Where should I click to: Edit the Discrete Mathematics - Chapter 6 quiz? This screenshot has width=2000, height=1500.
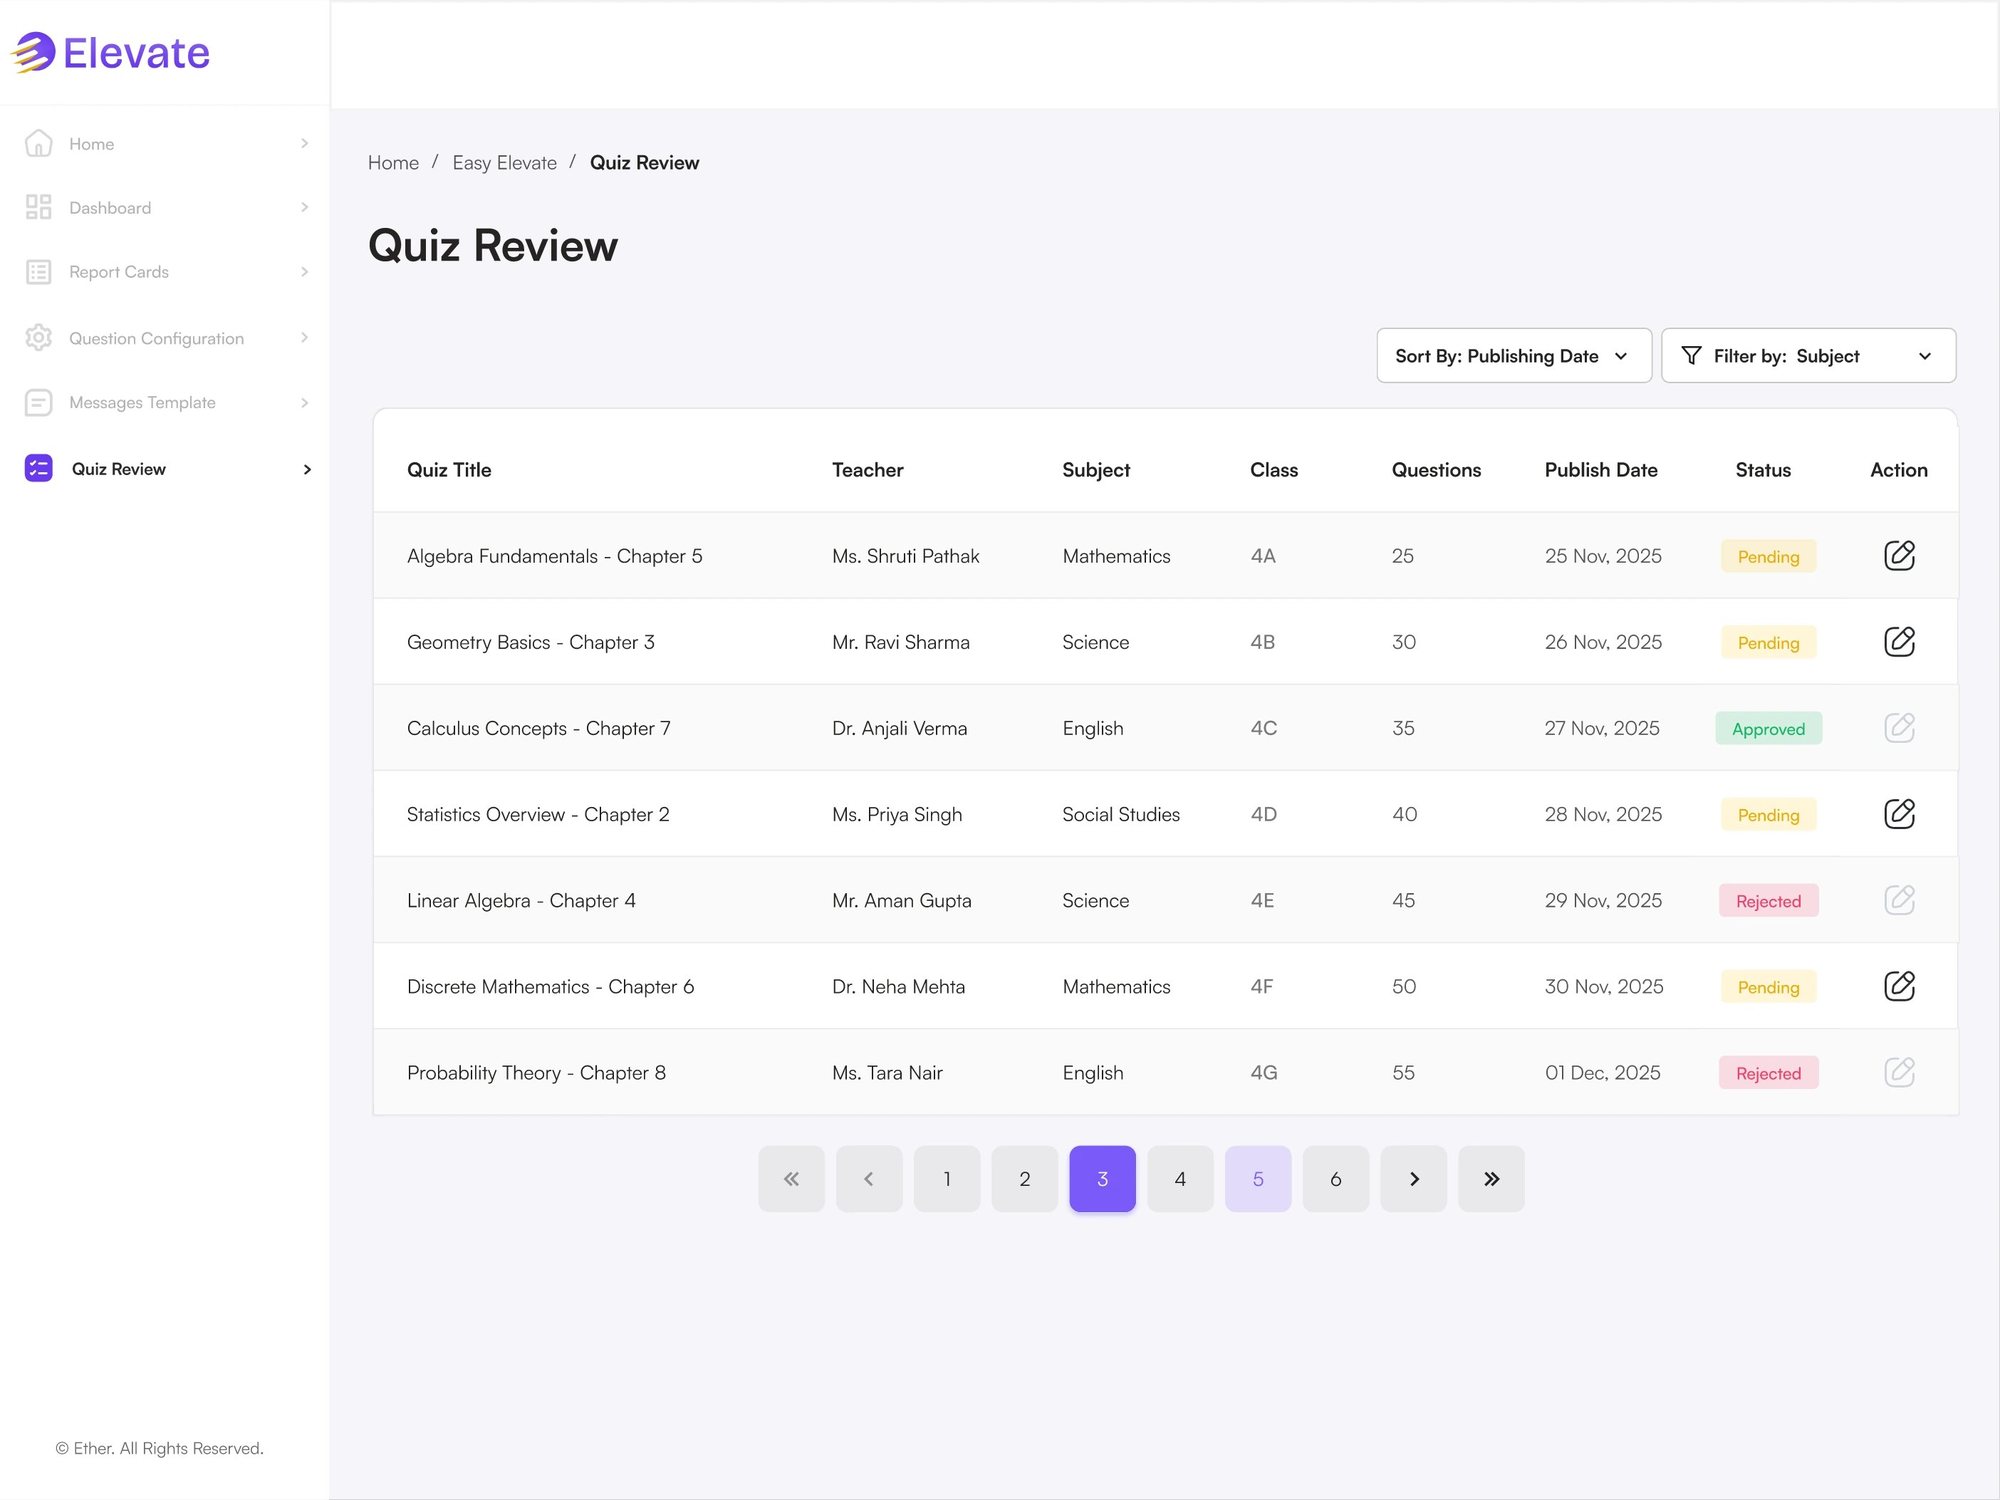click(x=1899, y=985)
